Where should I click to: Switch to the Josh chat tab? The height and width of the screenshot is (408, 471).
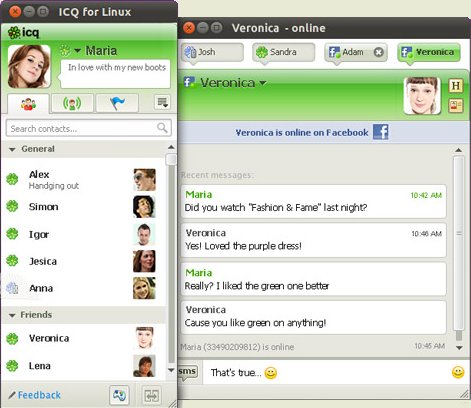pyautogui.click(x=212, y=52)
